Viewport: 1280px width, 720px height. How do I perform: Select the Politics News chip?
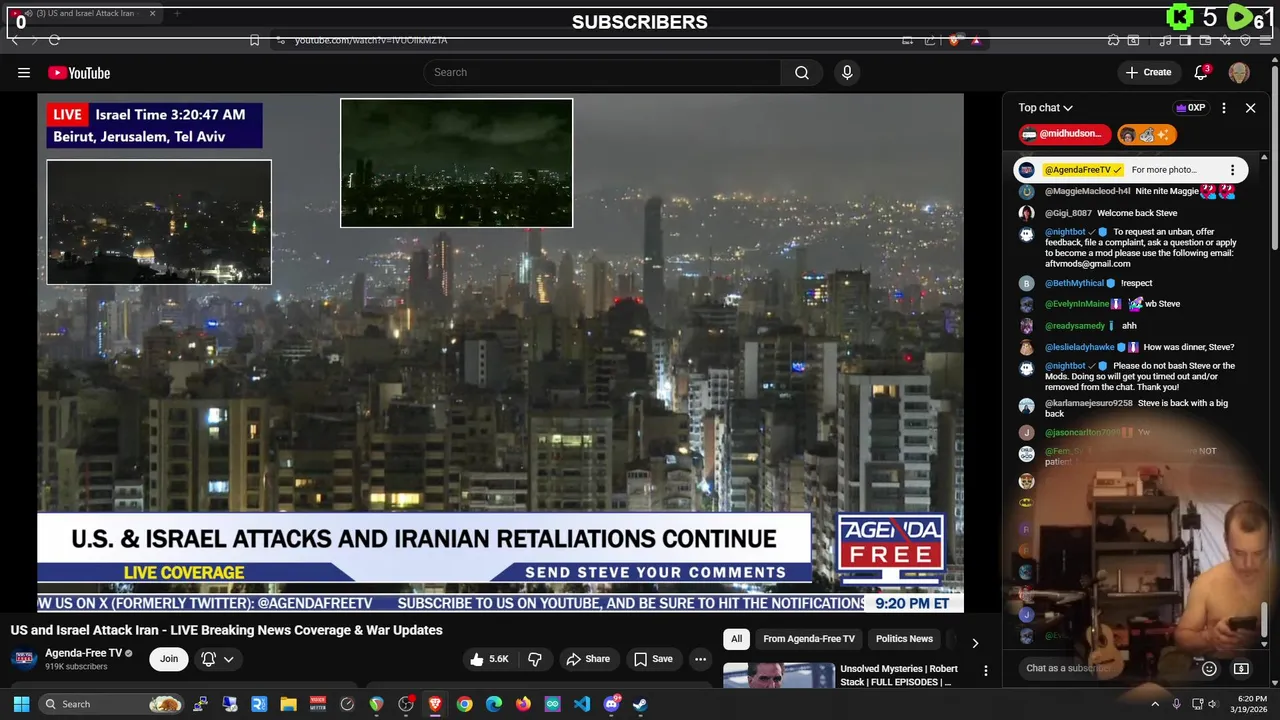(904, 639)
